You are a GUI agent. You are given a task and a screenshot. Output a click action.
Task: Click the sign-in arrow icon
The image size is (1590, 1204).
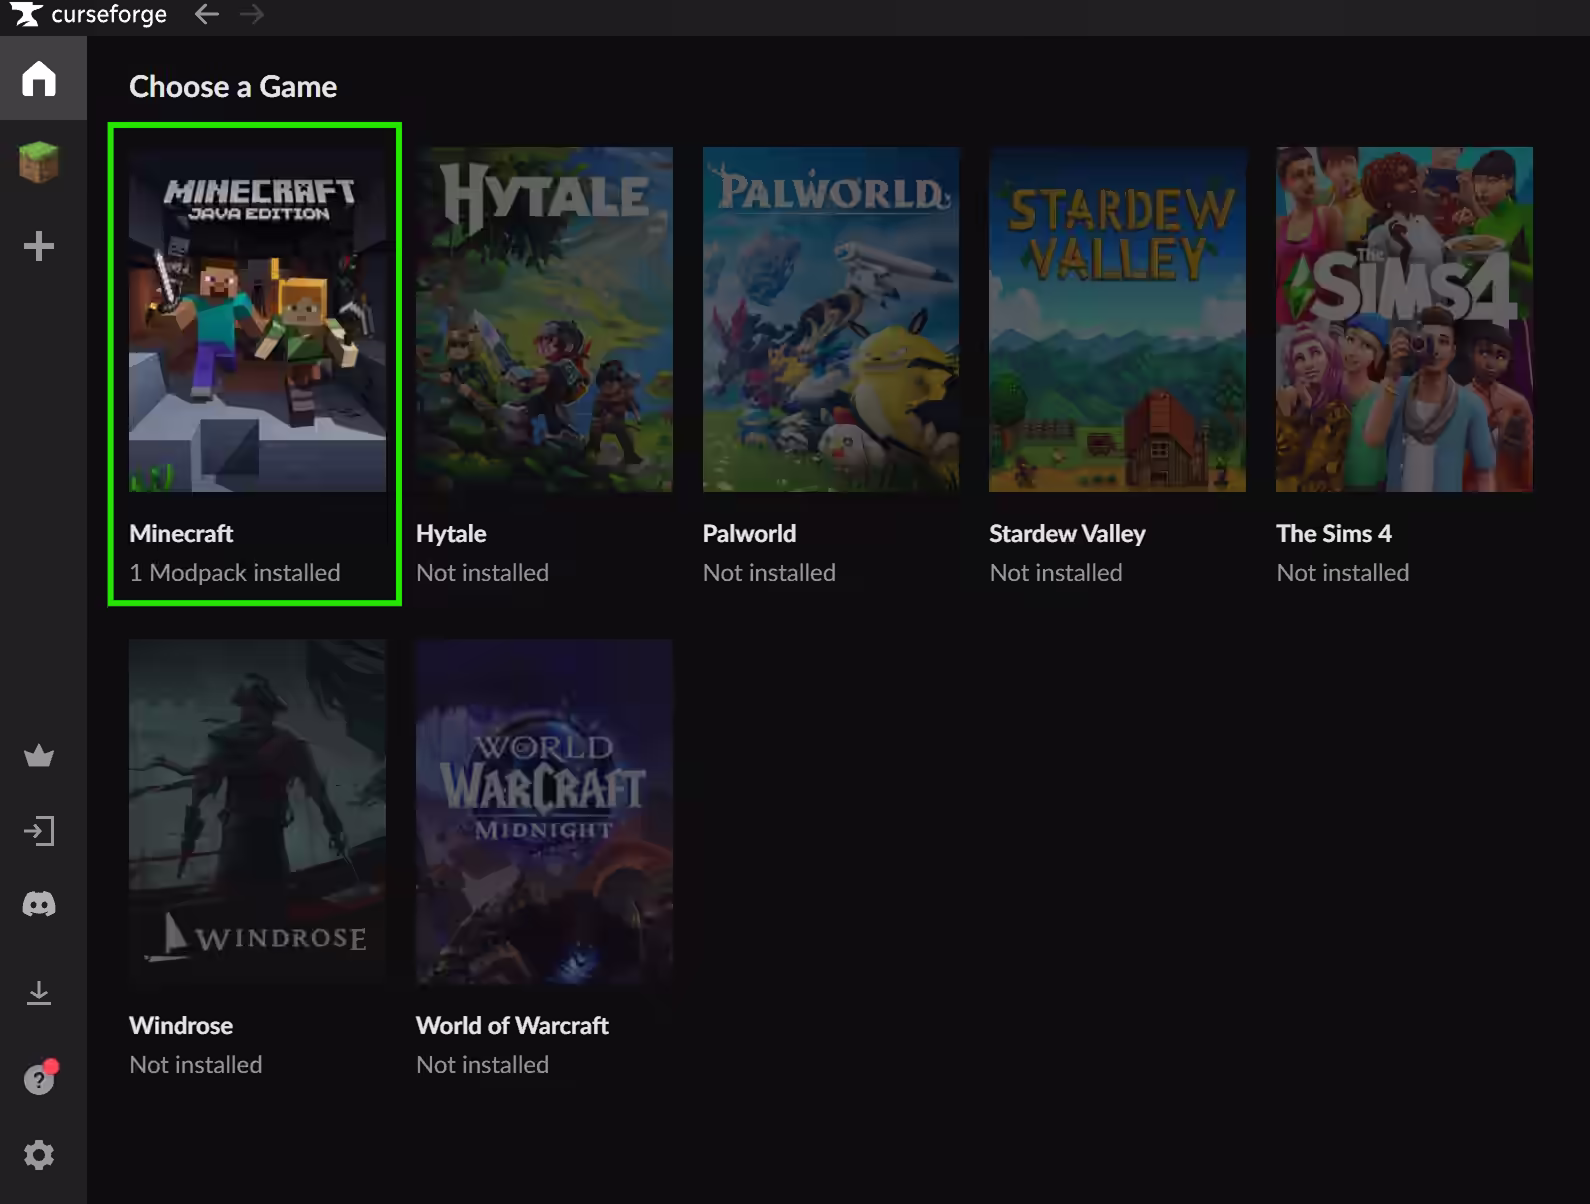click(x=39, y=831)
